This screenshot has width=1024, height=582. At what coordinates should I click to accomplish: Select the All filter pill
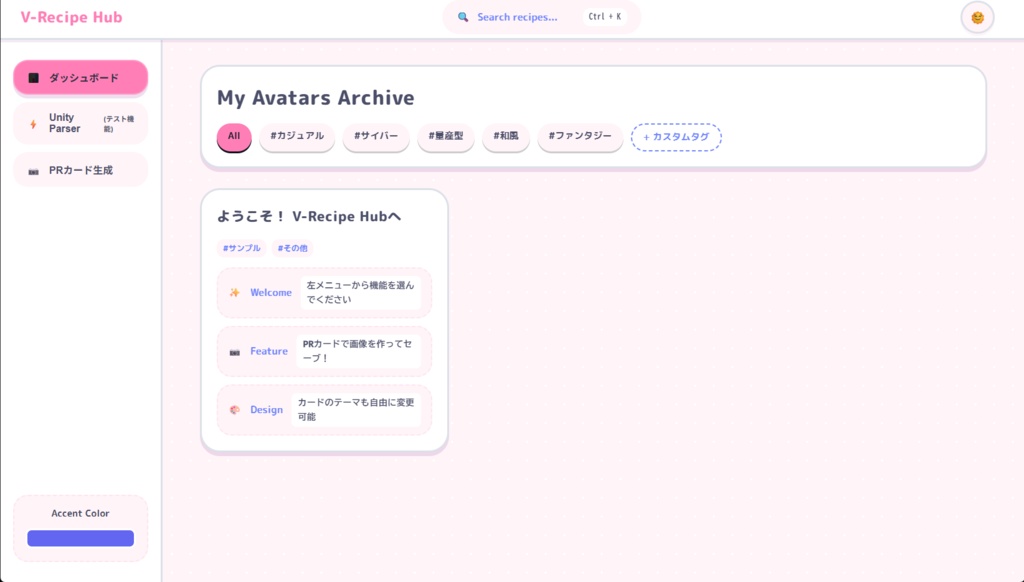[x=233, y=137]
